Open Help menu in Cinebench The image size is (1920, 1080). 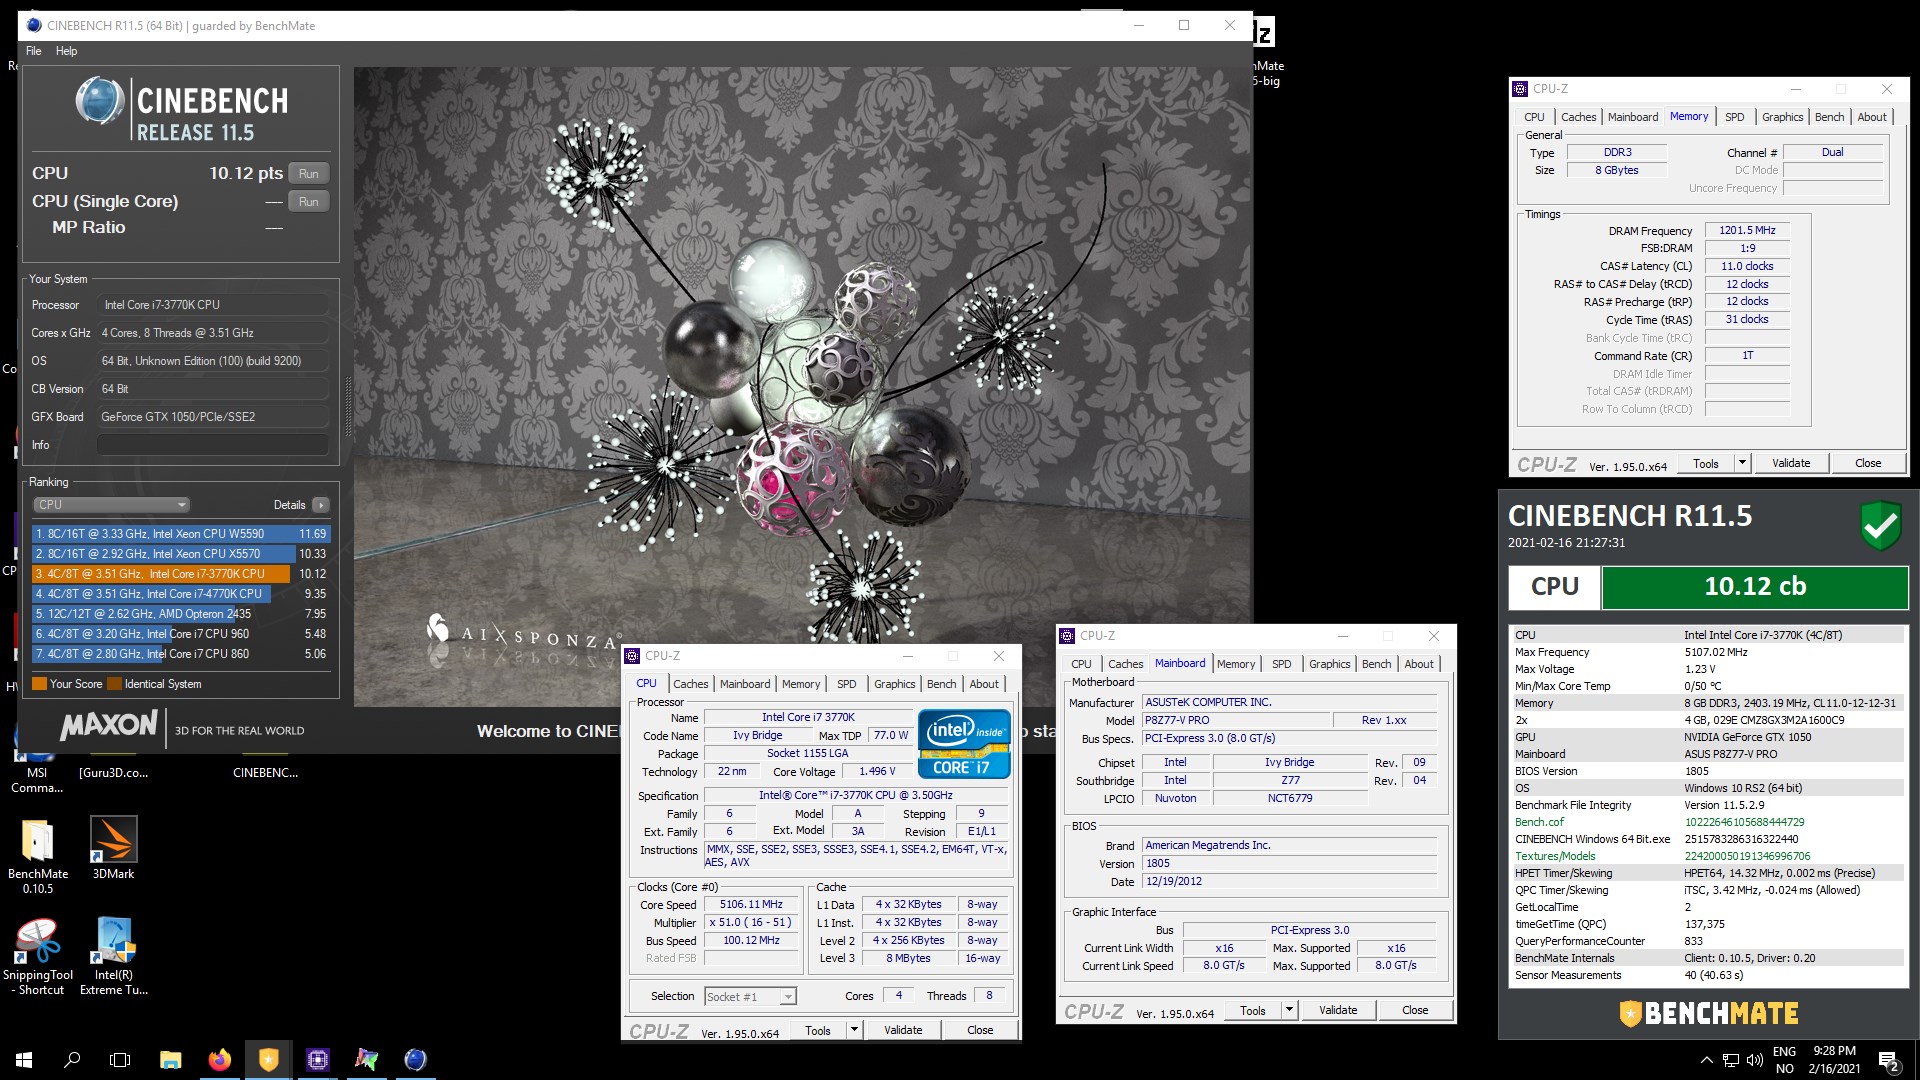[x=66, y=51]
